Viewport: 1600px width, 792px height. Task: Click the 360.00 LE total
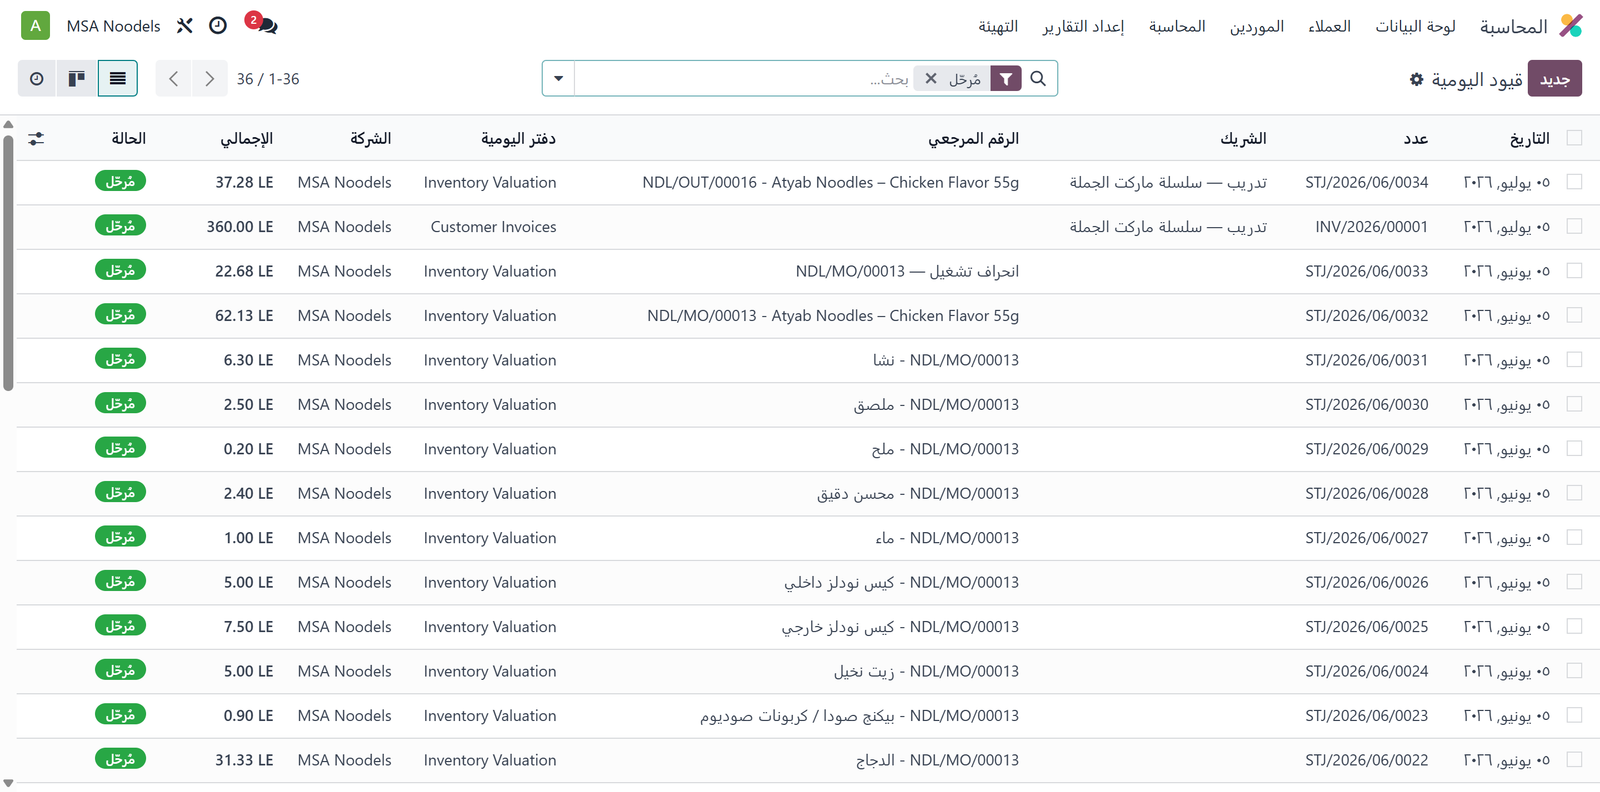click(x=240, y=227)
